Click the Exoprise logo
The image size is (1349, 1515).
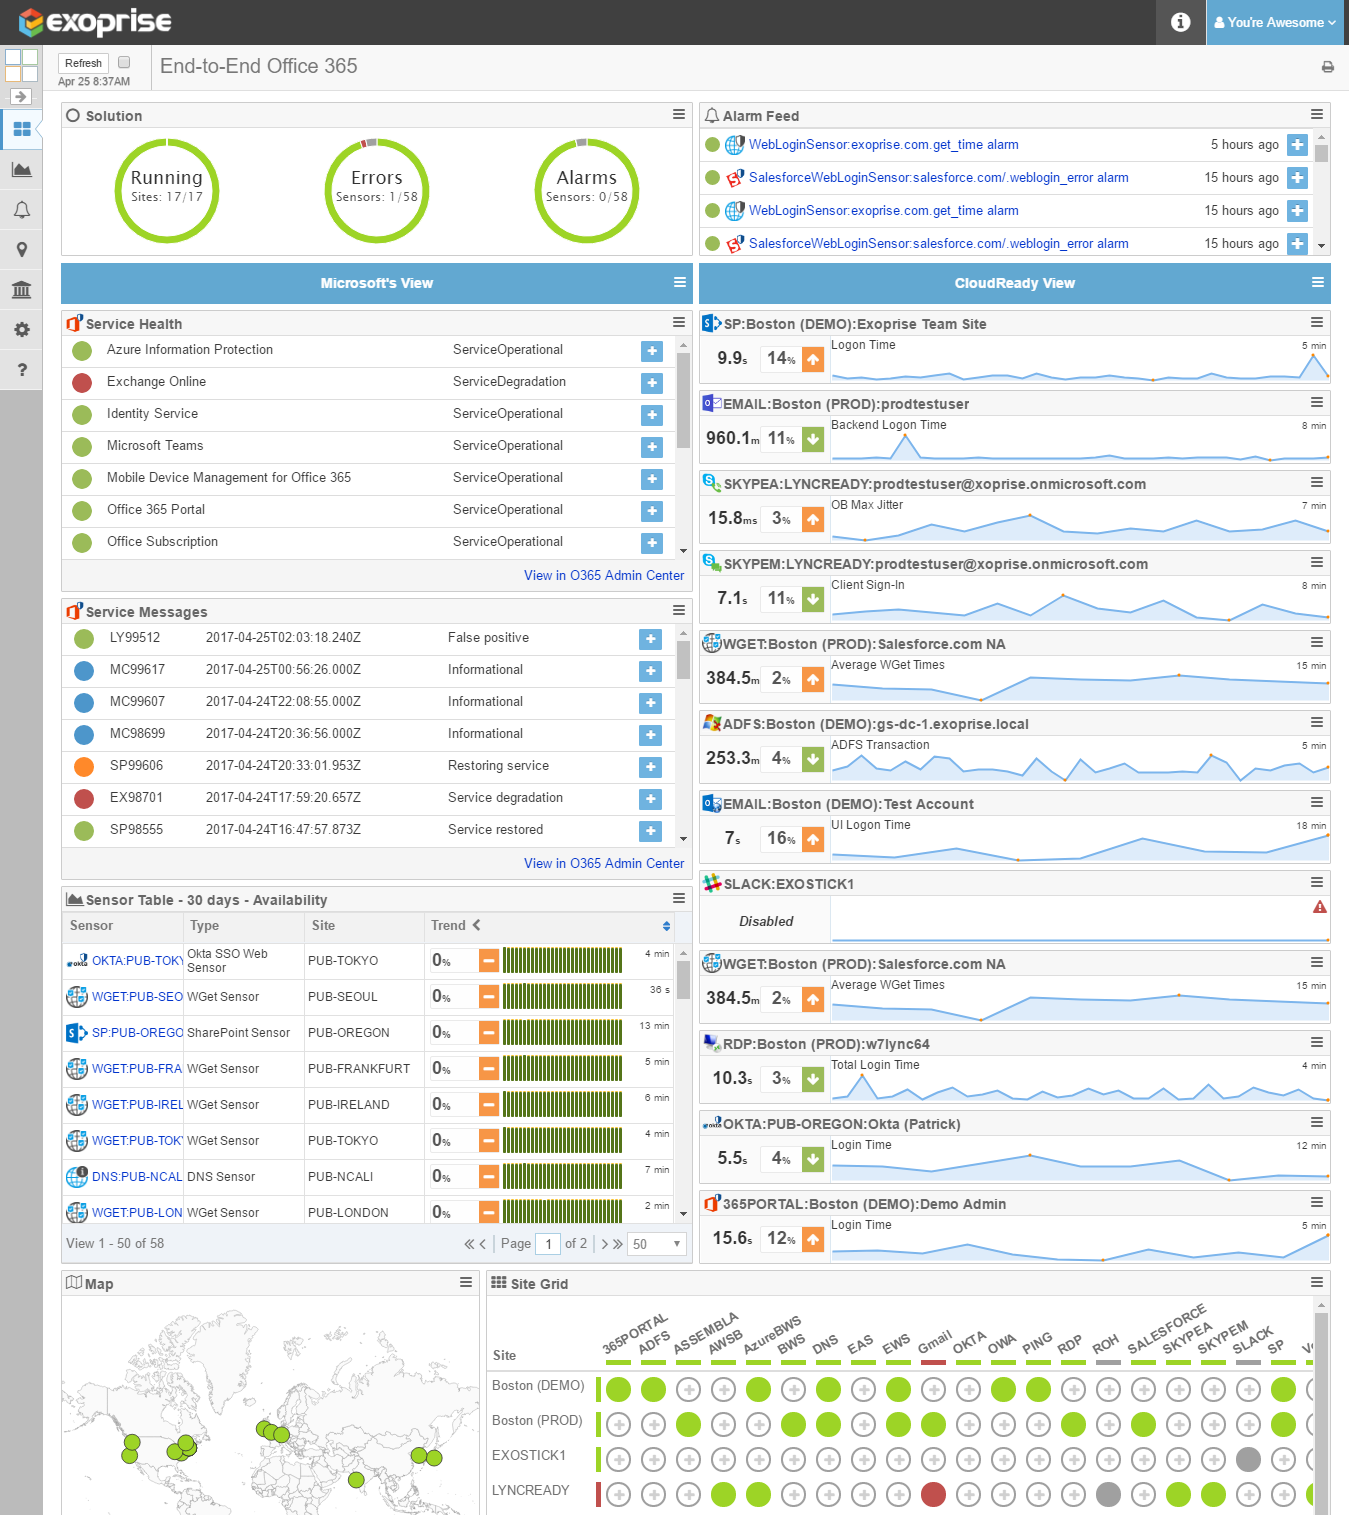[96, 21]
